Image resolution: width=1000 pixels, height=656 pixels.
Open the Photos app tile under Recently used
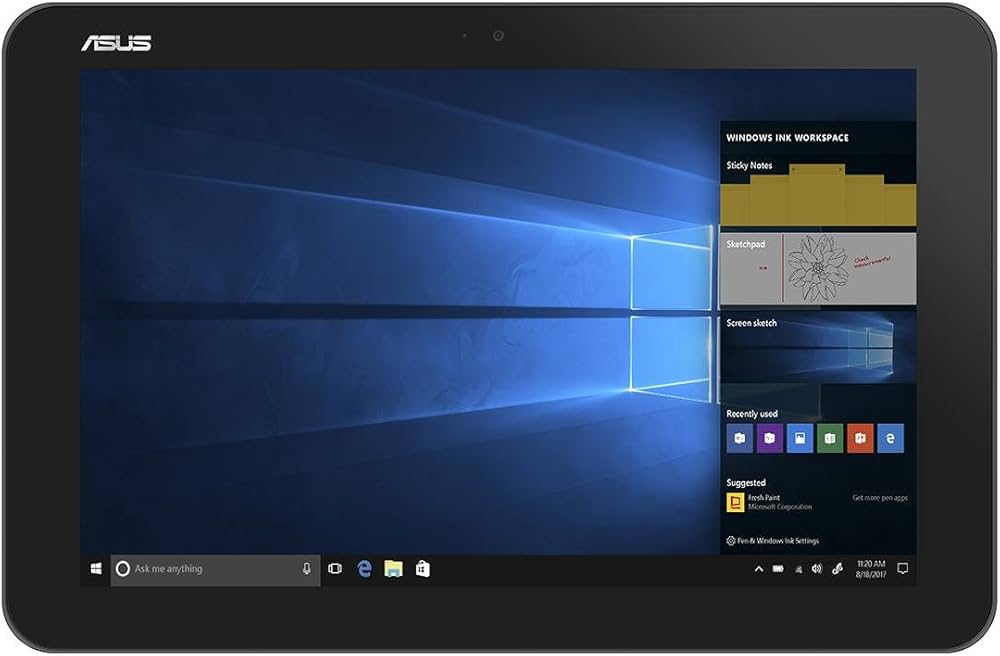[x=800, y=437]
